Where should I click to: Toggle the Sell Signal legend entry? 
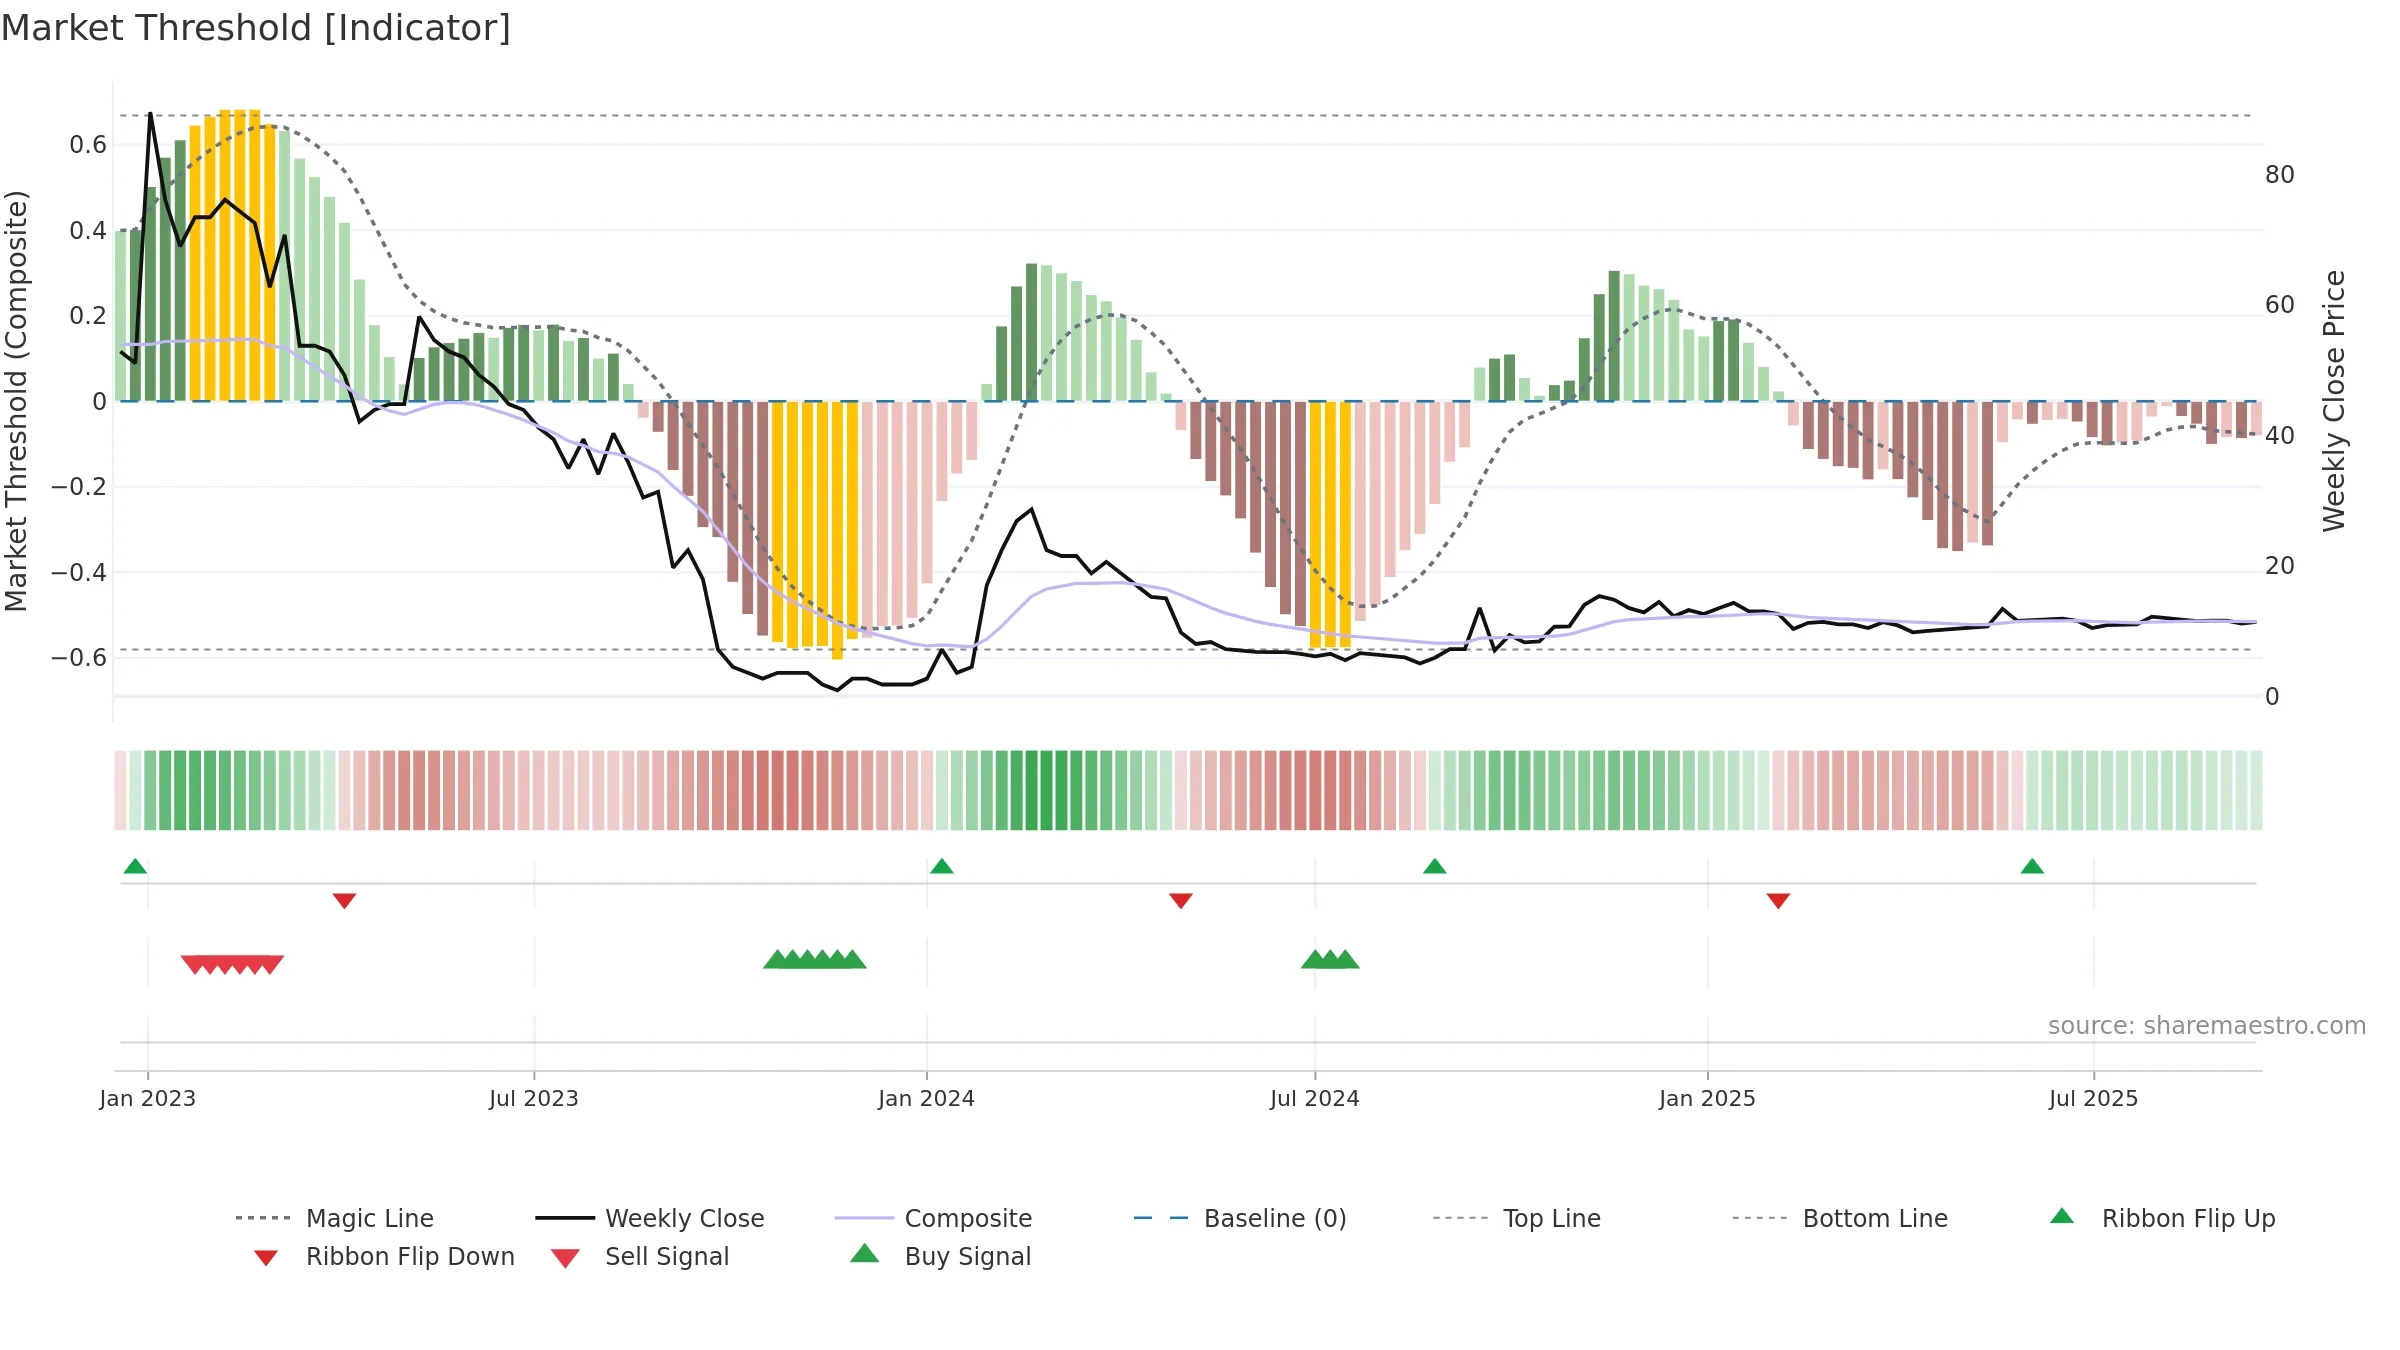click(640, 1256)
